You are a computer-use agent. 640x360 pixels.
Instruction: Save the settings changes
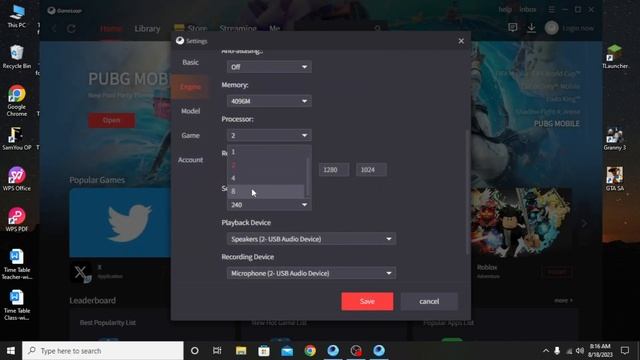click(x=367, y=301)
